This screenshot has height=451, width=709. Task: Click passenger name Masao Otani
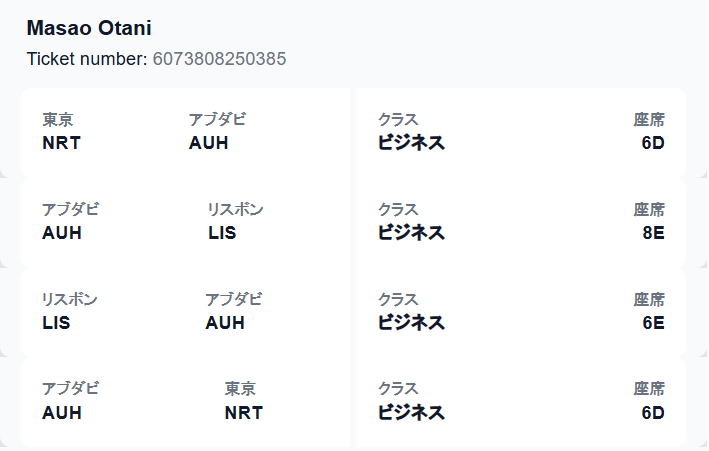click(x=89, y=28)
